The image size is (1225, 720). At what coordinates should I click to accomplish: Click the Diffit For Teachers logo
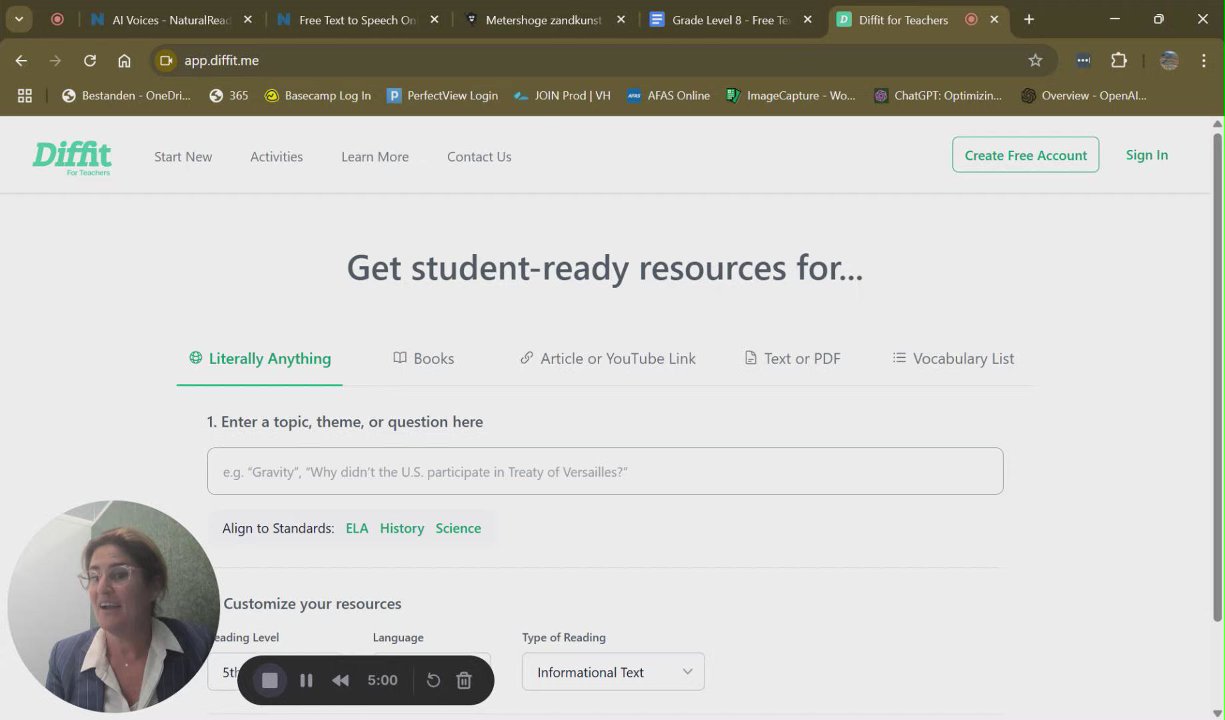click(72, 157)
